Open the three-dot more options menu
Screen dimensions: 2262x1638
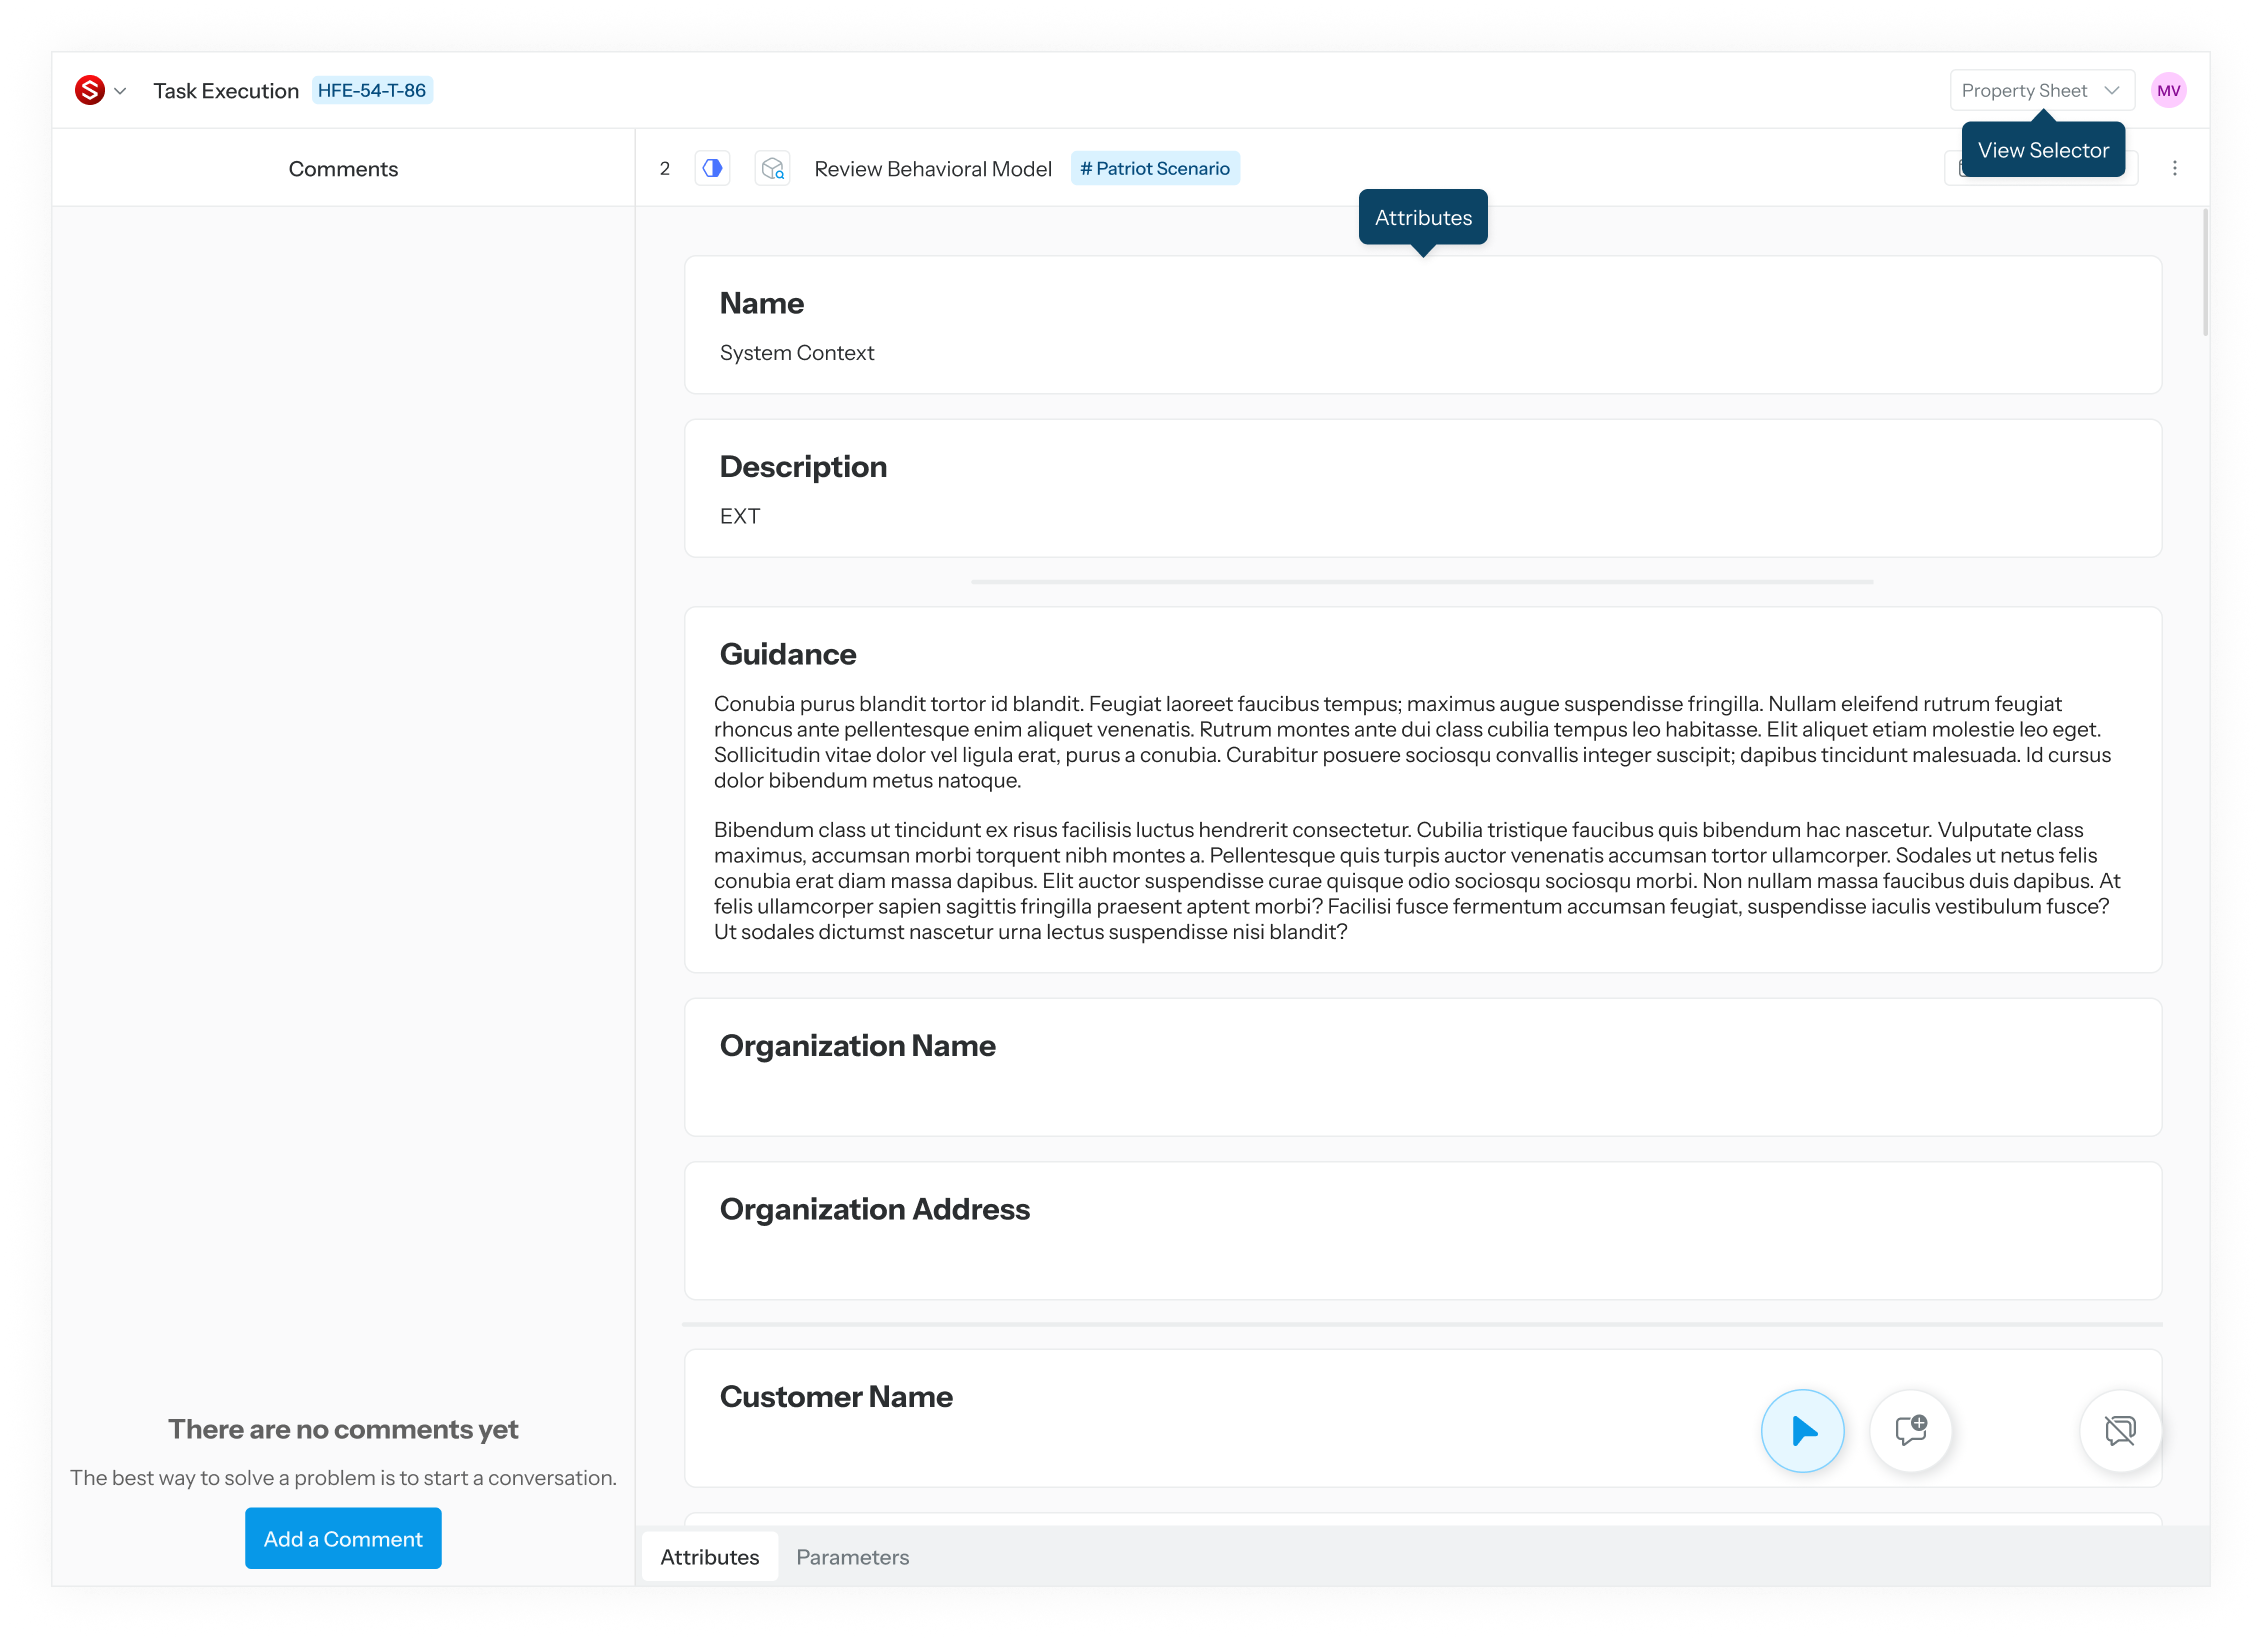click(x=2174, y=168)
